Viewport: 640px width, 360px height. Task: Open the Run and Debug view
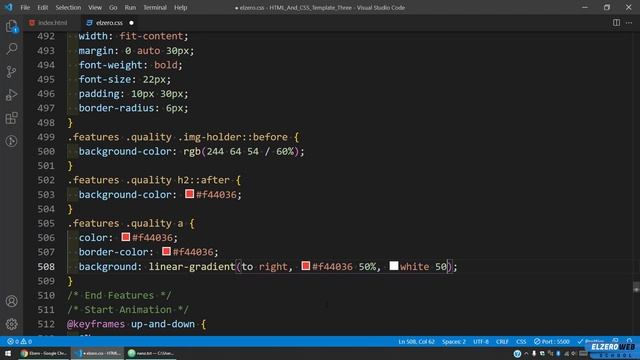pyautogui.click(x=11, y=95)
